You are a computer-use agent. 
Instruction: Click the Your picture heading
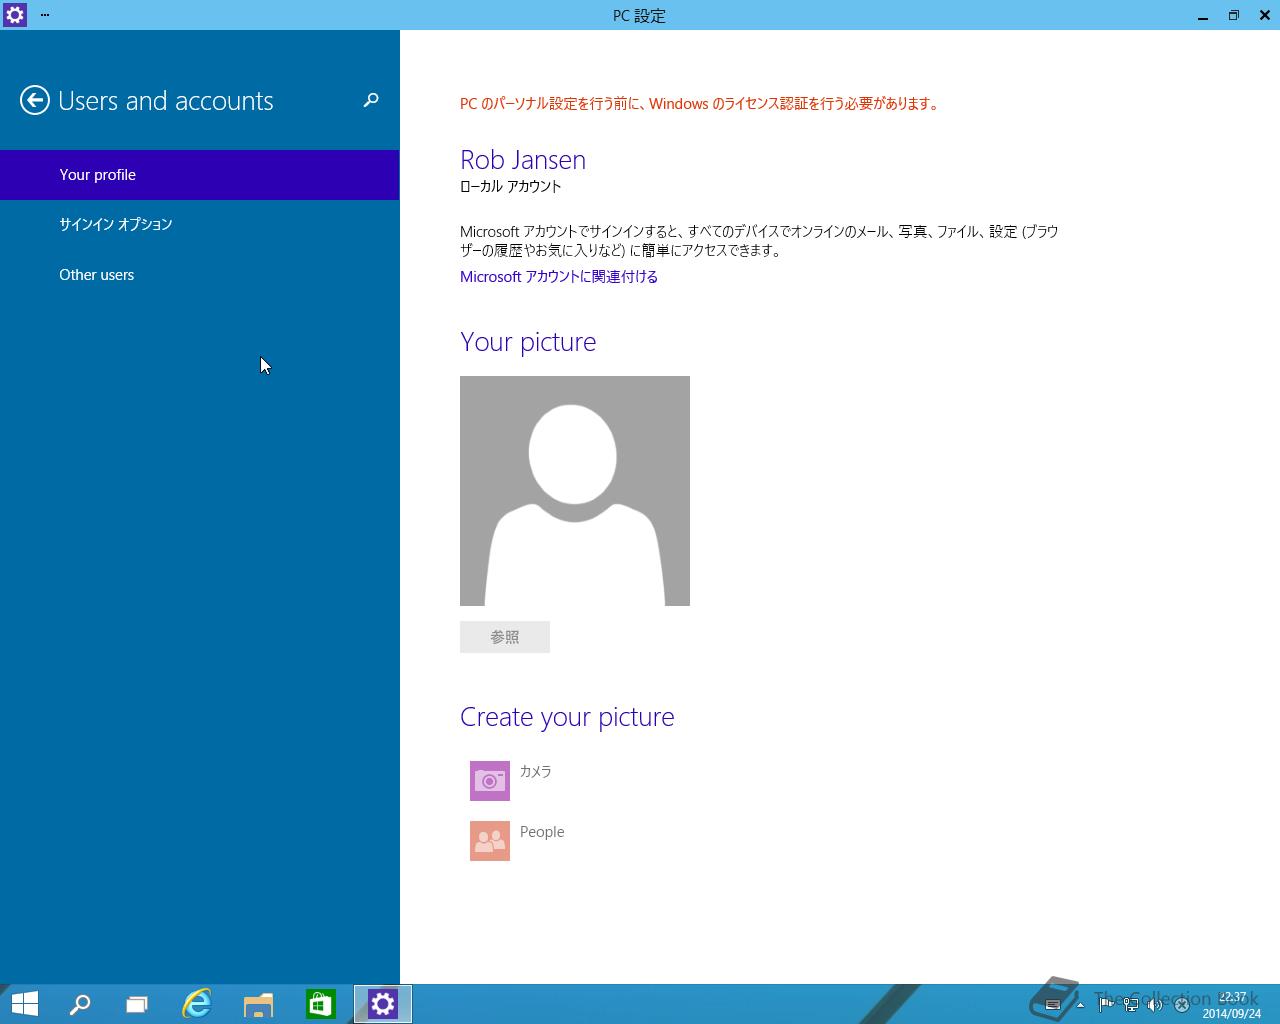point(528,342)
